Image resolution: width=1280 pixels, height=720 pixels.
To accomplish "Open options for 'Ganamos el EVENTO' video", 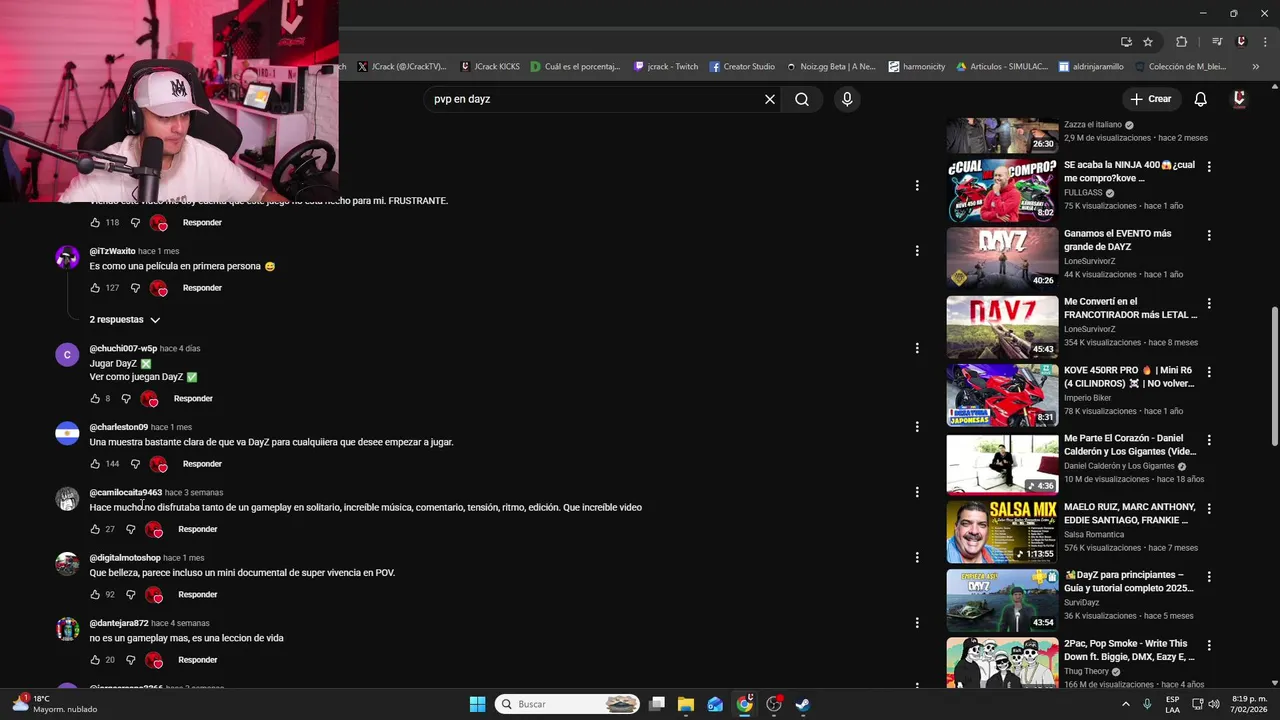I will [x=1209, y=236].
